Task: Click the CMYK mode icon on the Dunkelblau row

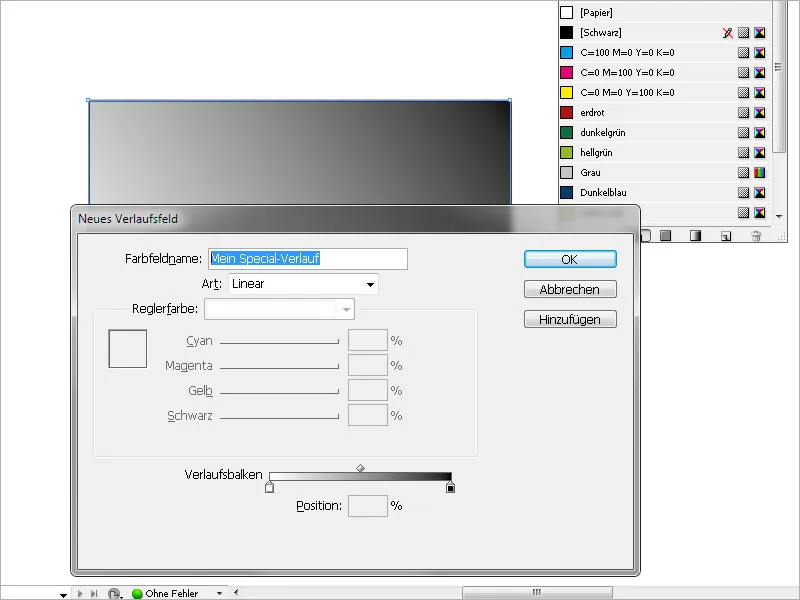Action: [x=760, y=192]
